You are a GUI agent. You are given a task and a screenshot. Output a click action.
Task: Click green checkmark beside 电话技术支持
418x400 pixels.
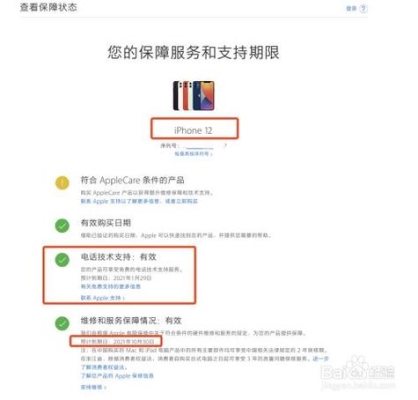tap(62, 260)
